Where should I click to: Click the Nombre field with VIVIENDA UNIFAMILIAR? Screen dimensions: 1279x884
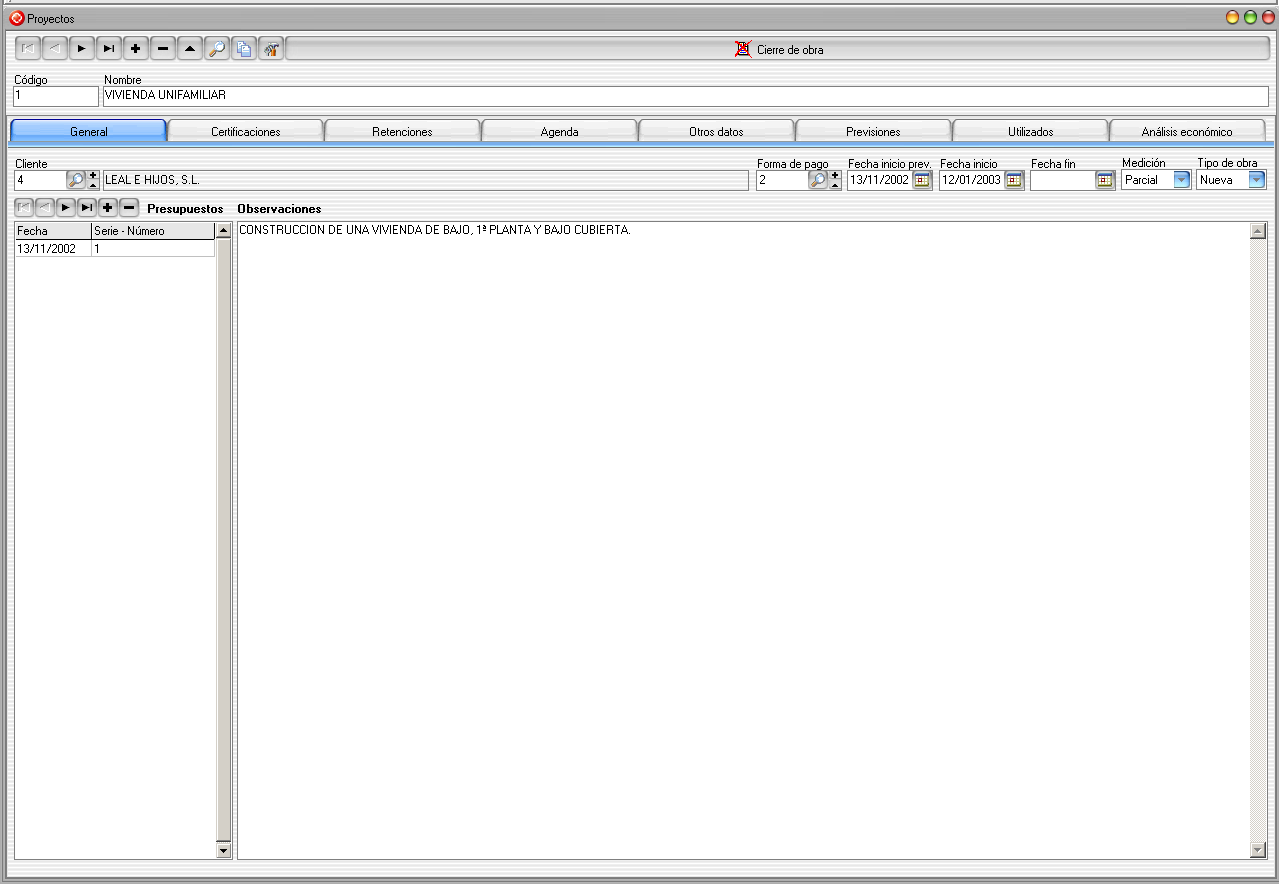(x=685, y=96)
